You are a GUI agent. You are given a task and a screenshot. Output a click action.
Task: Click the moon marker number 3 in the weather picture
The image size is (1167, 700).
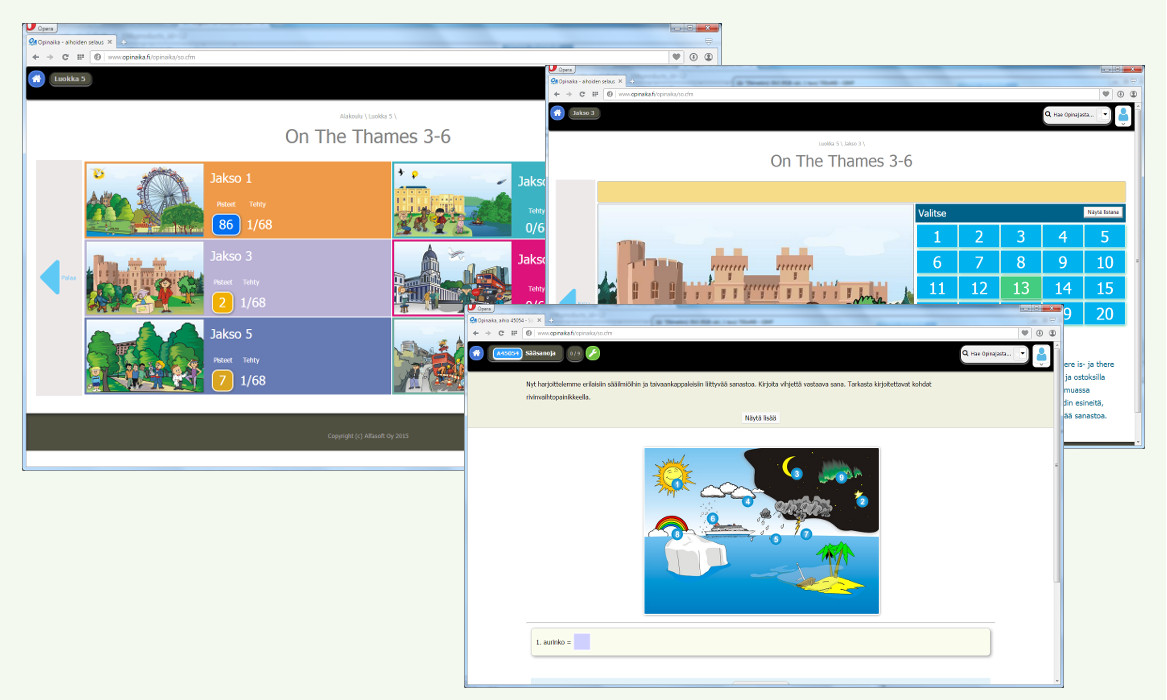796,474
